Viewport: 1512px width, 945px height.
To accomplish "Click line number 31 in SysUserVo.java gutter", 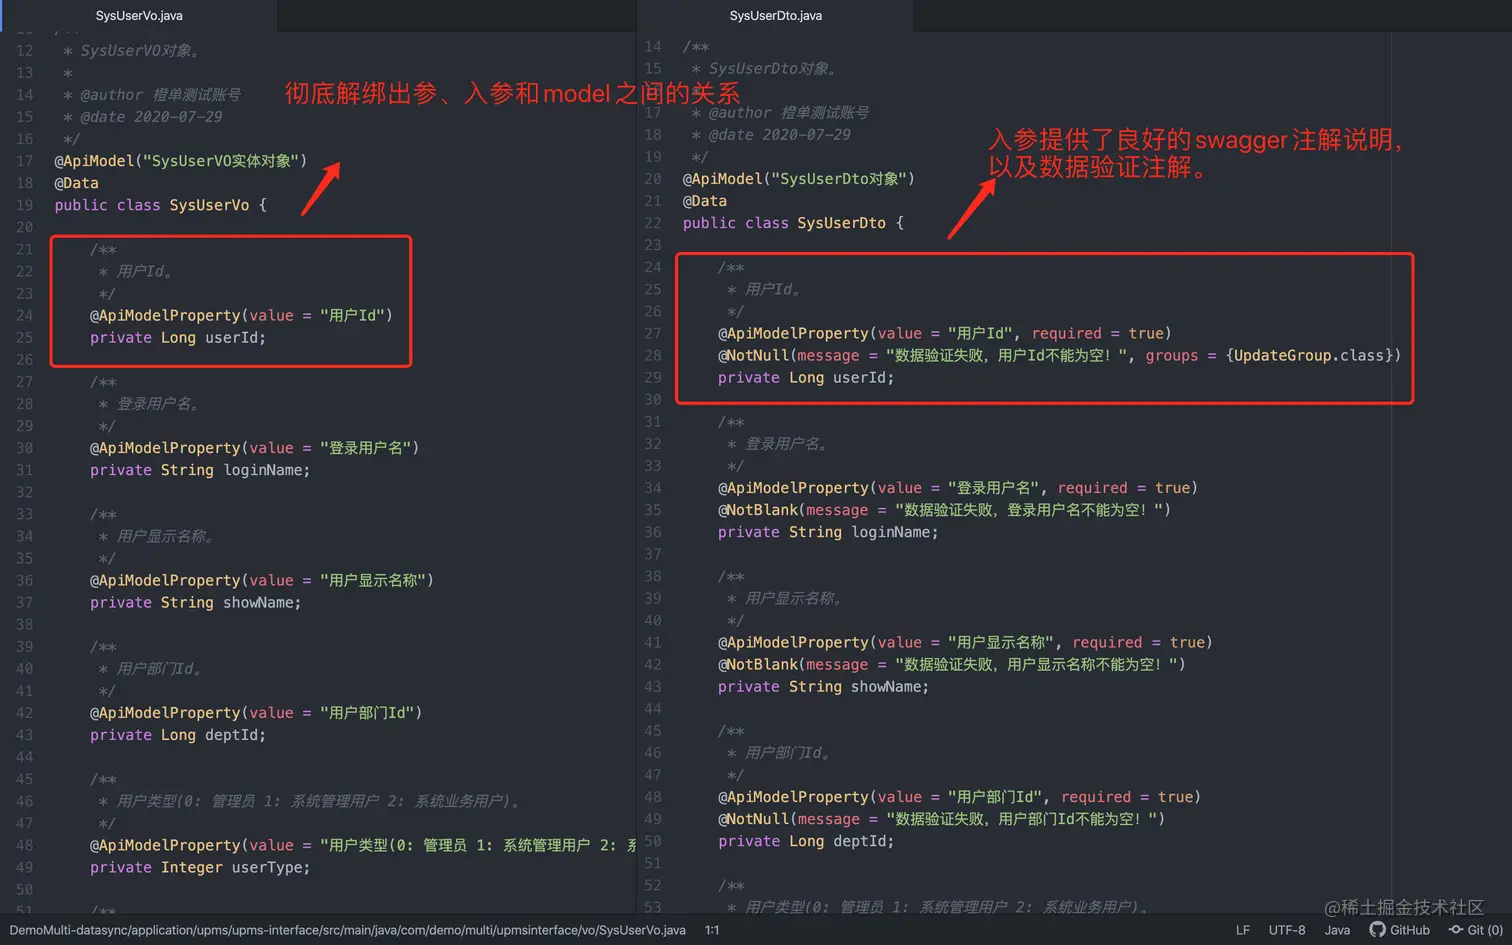I will pyautogui.click(x=24, y=470).
